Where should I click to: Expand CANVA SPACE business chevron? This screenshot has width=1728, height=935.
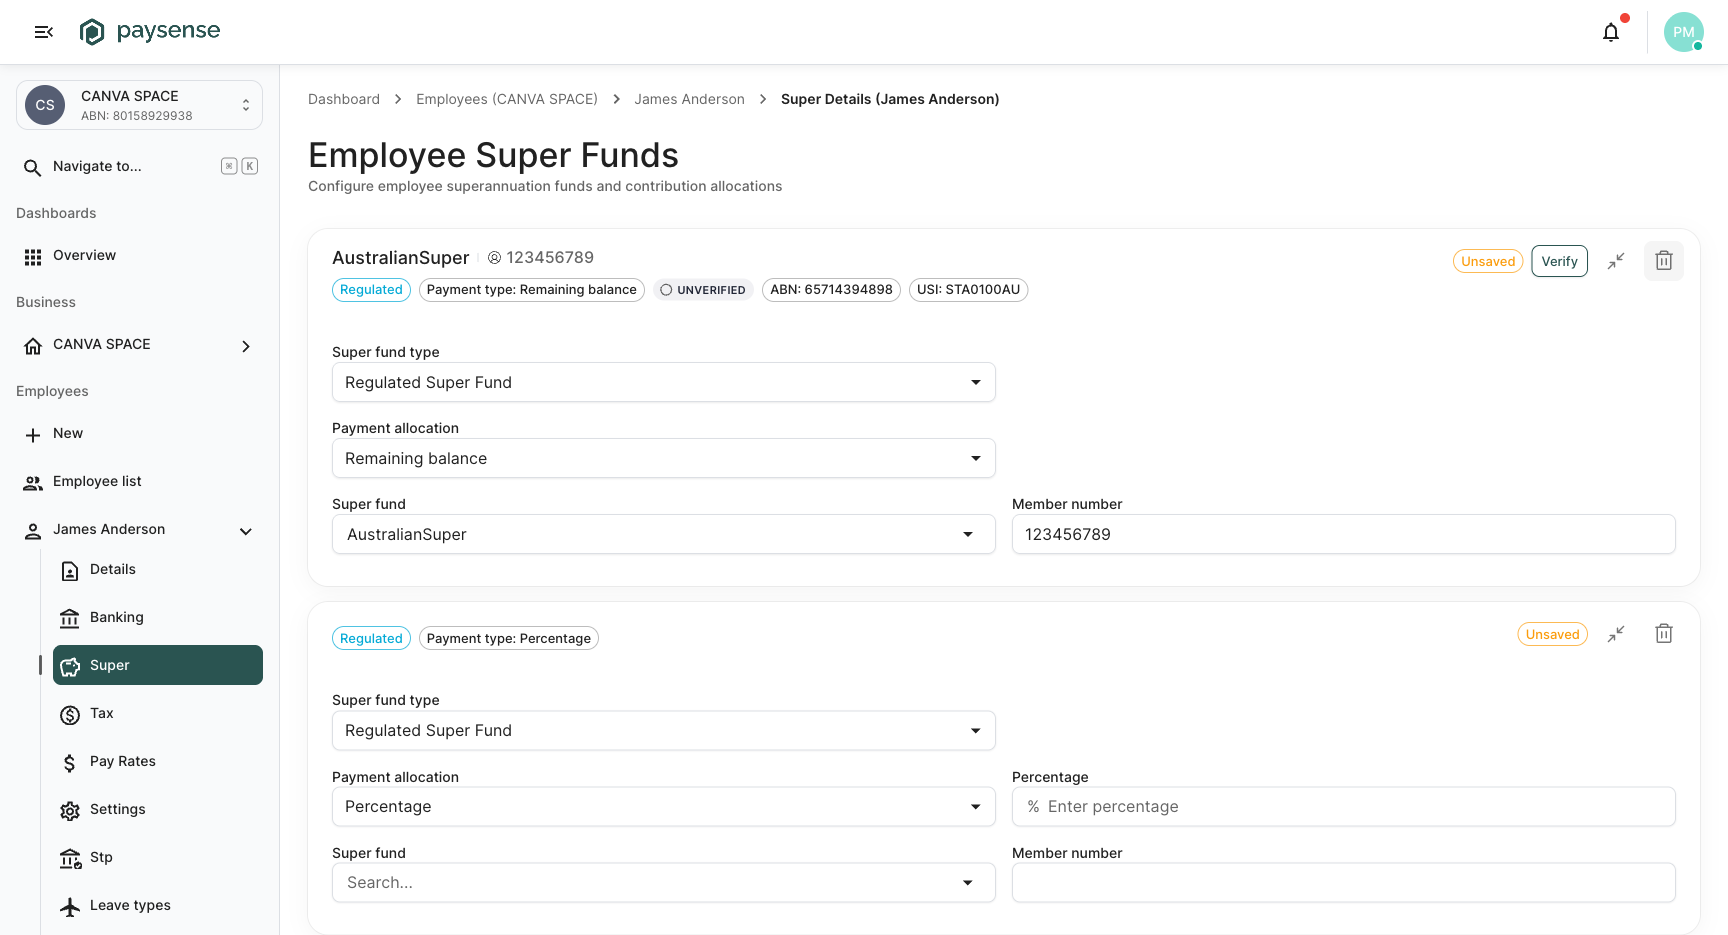(x=246, y=346)
